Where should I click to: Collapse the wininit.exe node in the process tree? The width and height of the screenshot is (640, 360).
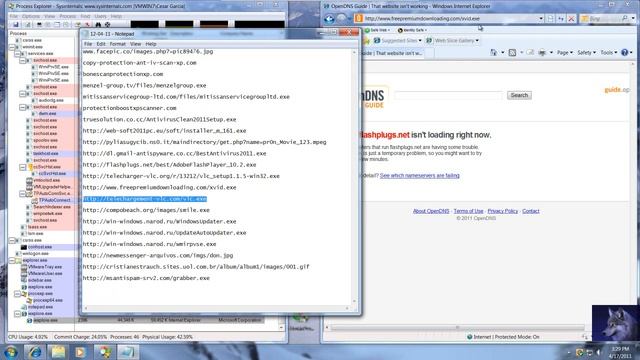(x=12, y=47)
